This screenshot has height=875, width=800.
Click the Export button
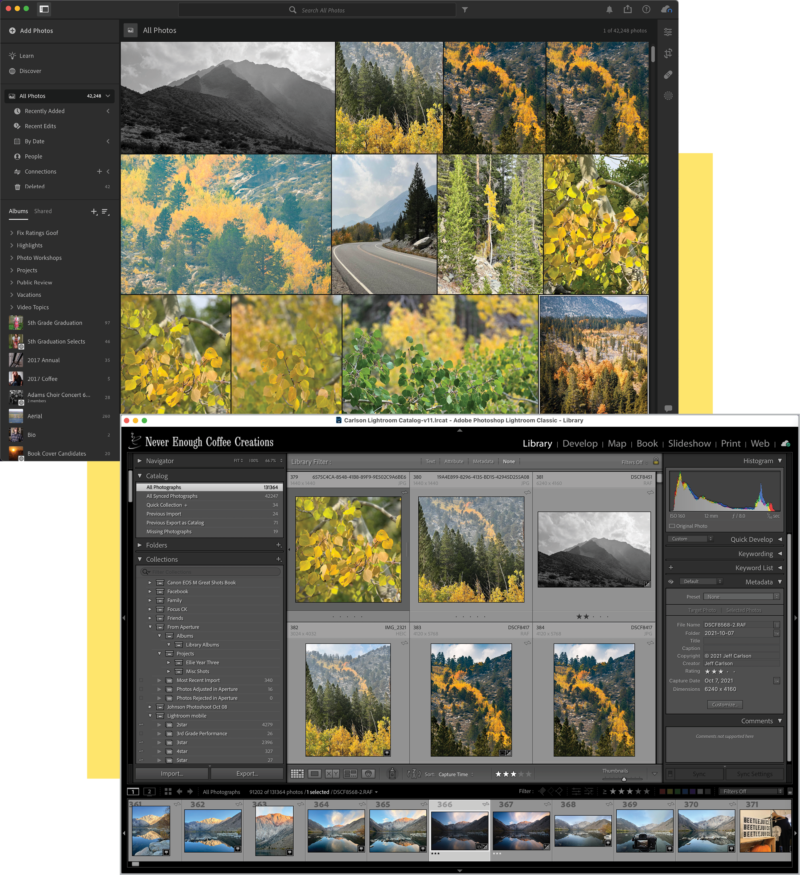247,773
